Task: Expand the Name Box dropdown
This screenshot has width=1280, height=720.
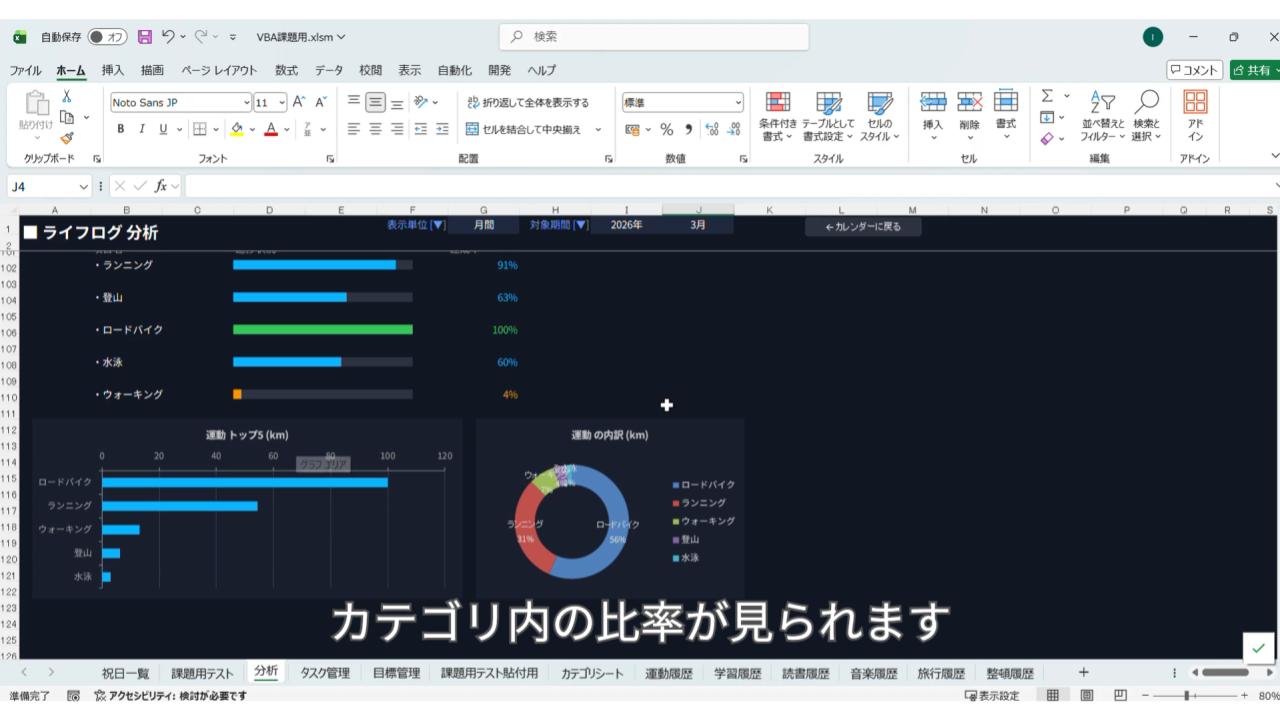Action: click(x=84, y=186)
